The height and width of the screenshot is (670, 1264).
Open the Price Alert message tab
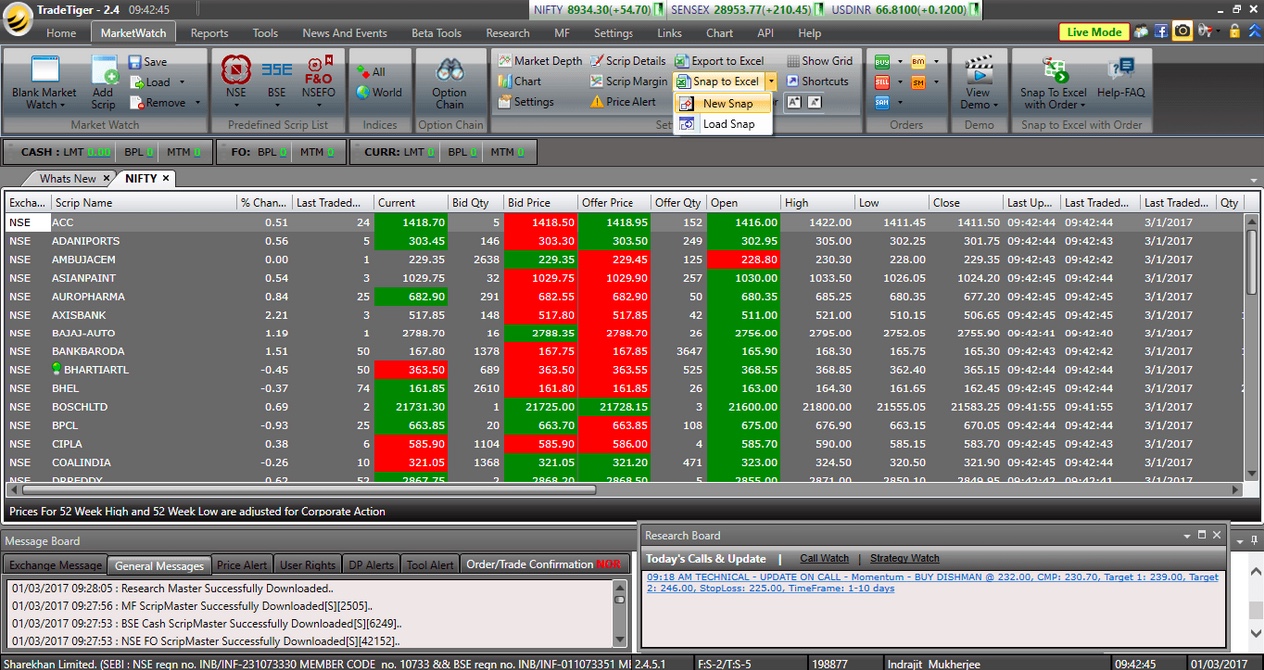(242, 565)
